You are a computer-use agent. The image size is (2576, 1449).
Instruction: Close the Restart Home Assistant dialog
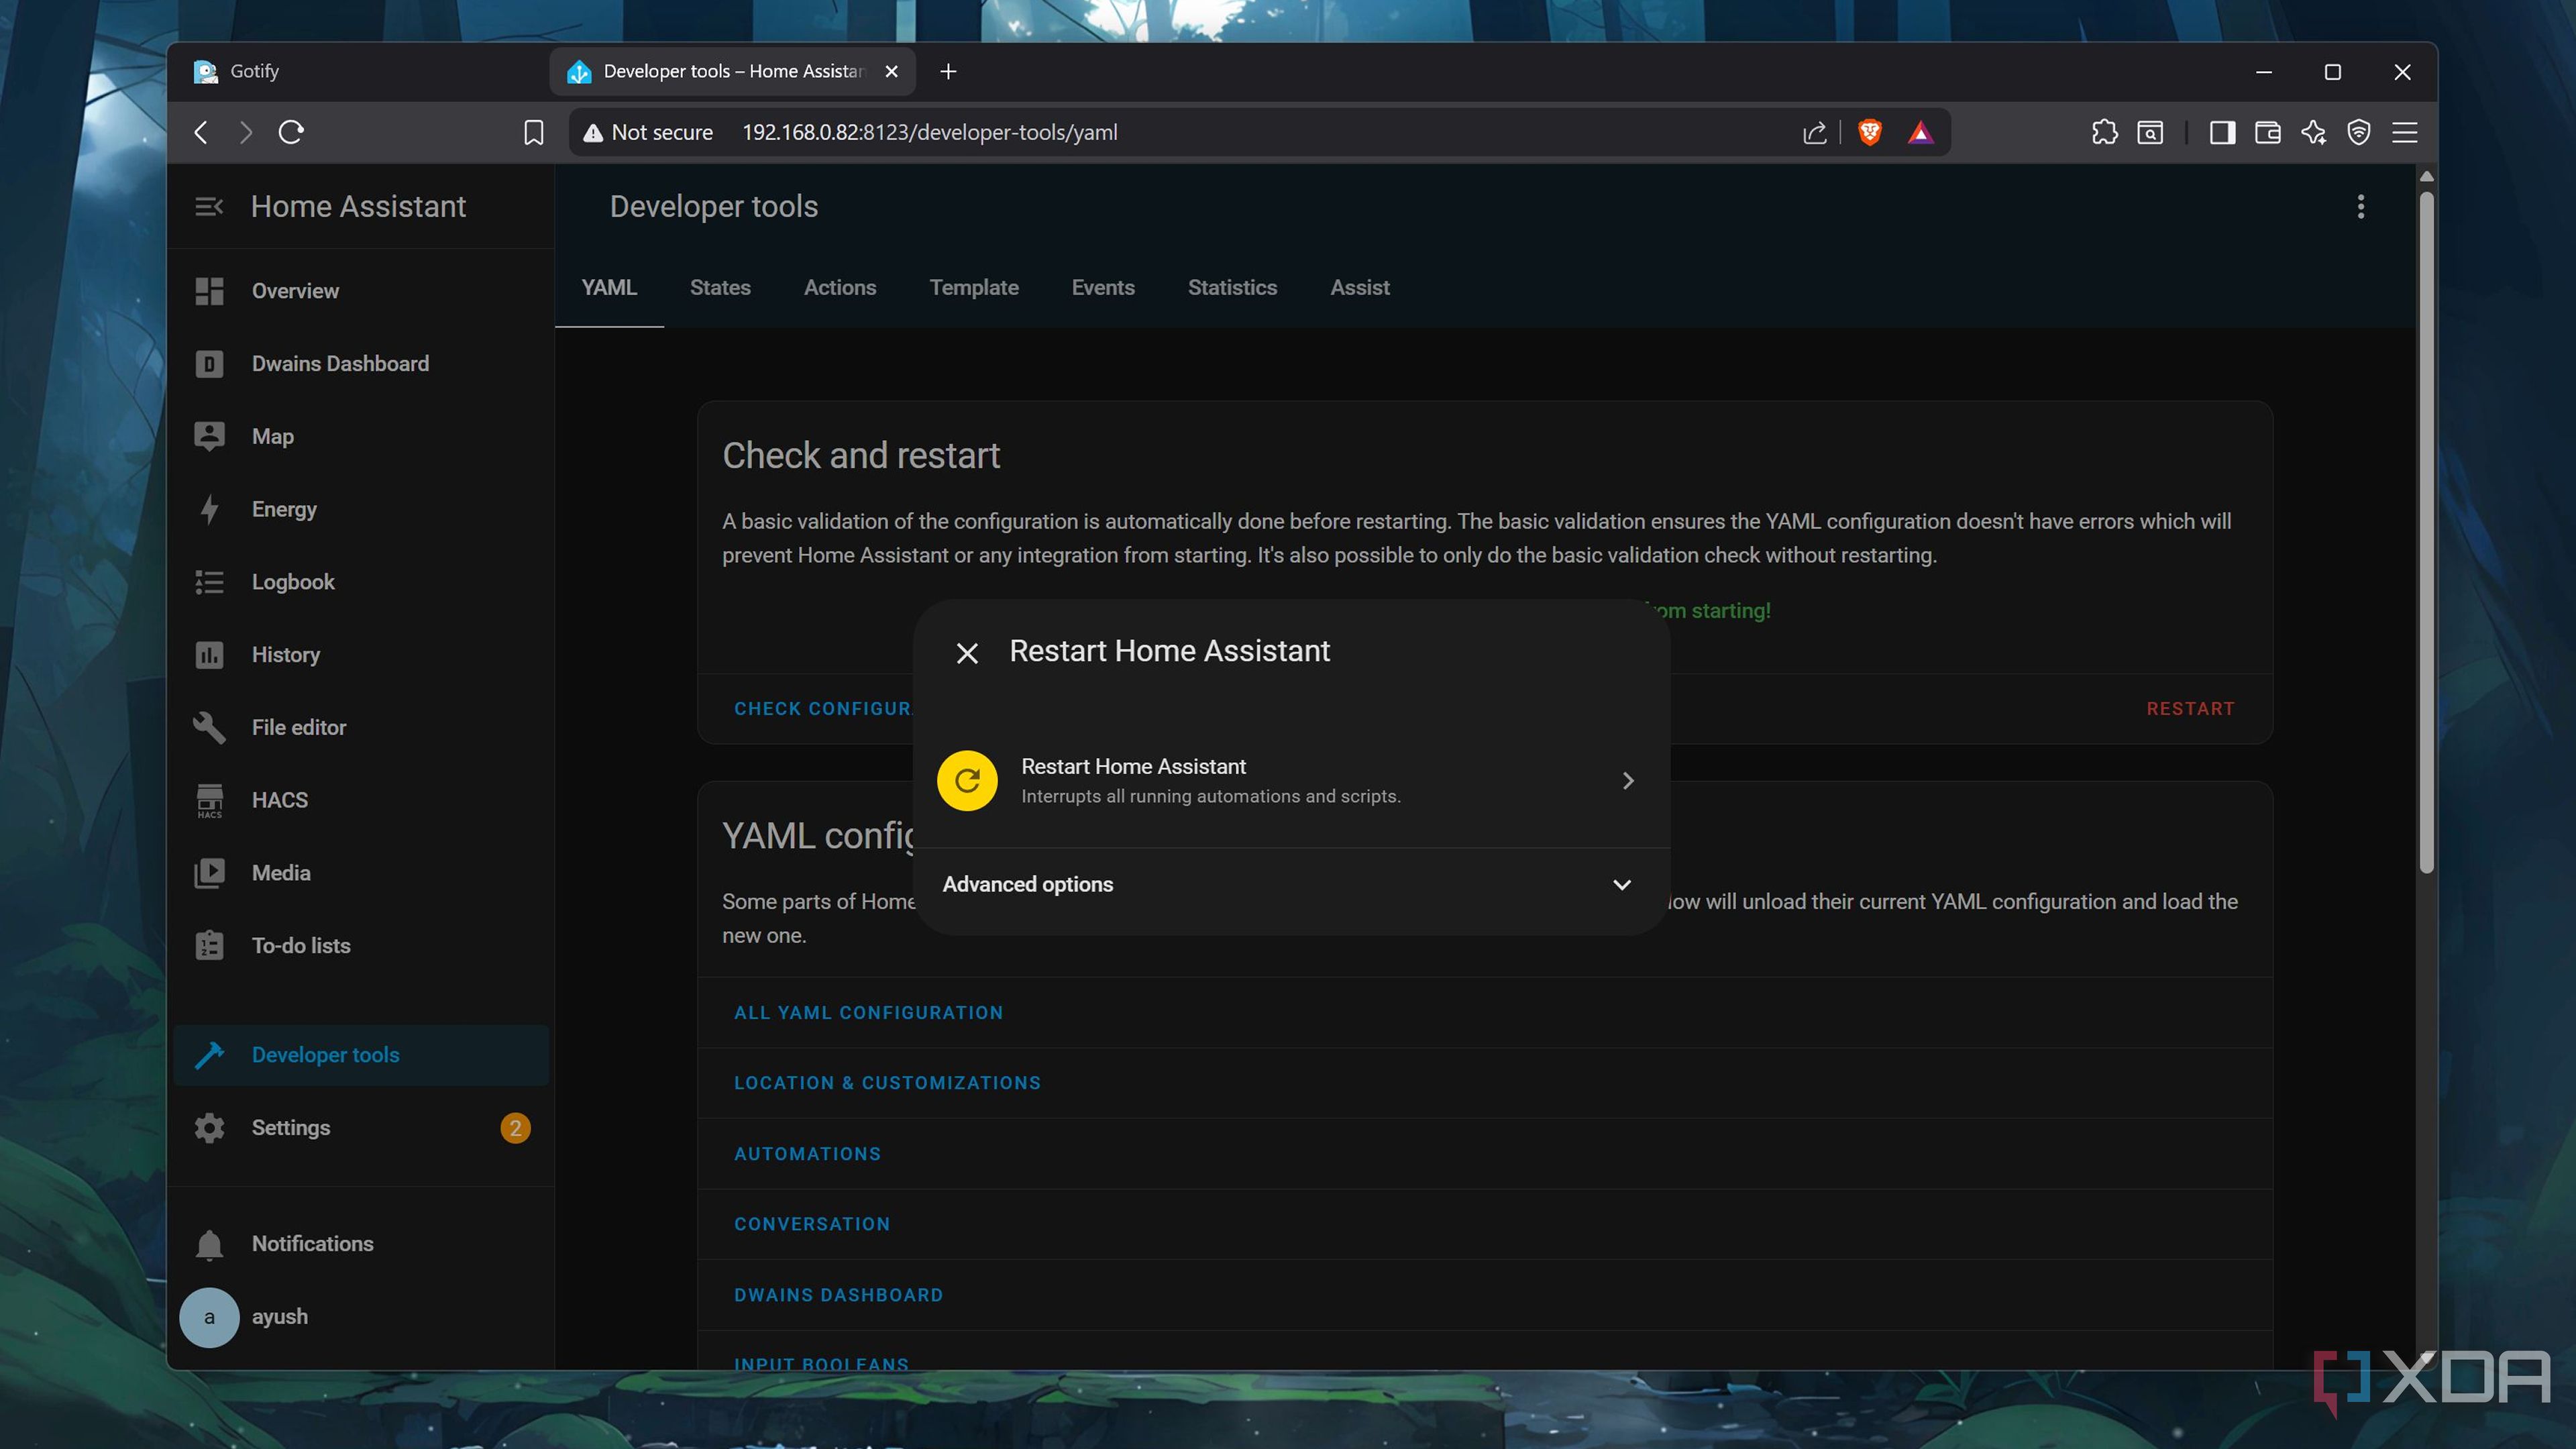pos(967,653)
